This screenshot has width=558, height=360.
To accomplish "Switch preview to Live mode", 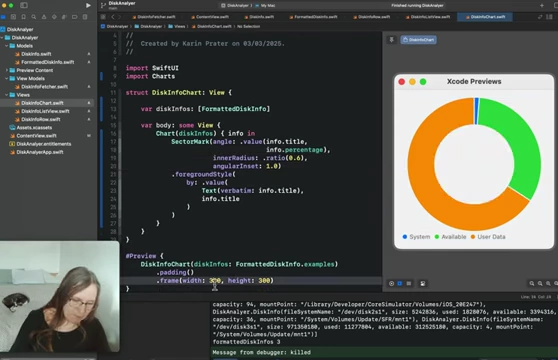I will pyautogui.click(x=391, y=284).
